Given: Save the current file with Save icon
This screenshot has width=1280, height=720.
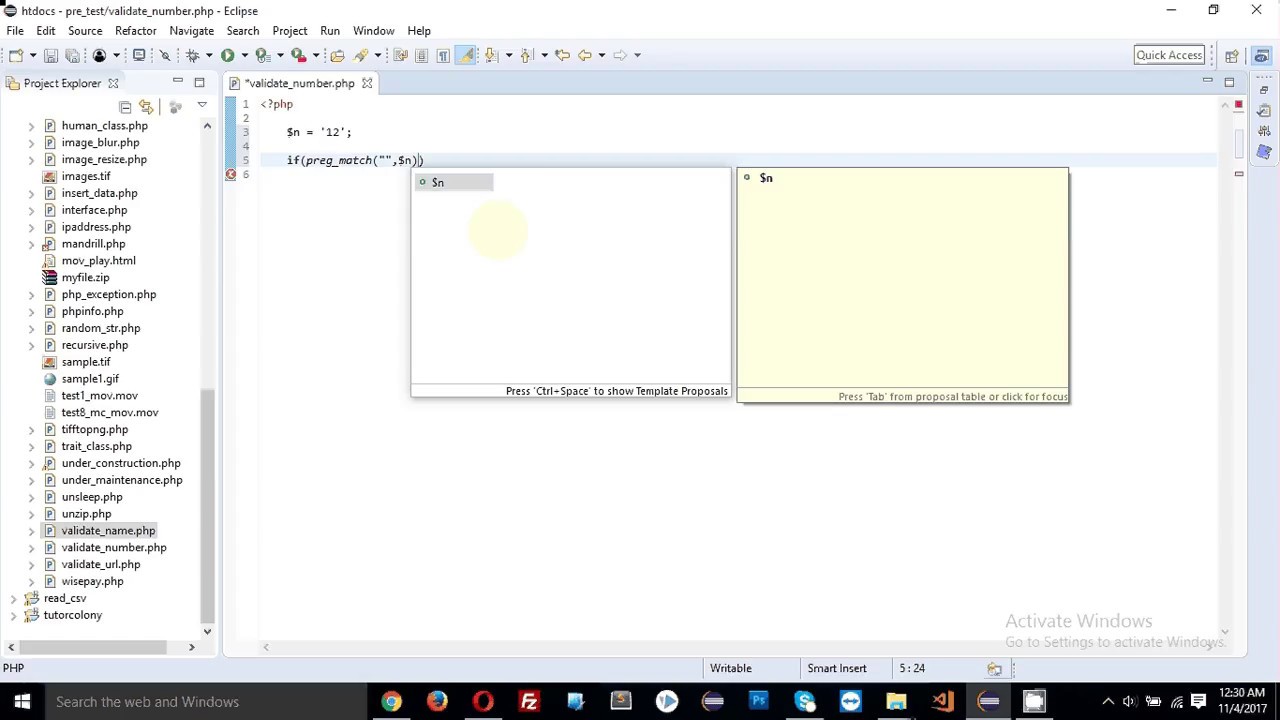Looking at the screenshot, I should pos(51,55).
